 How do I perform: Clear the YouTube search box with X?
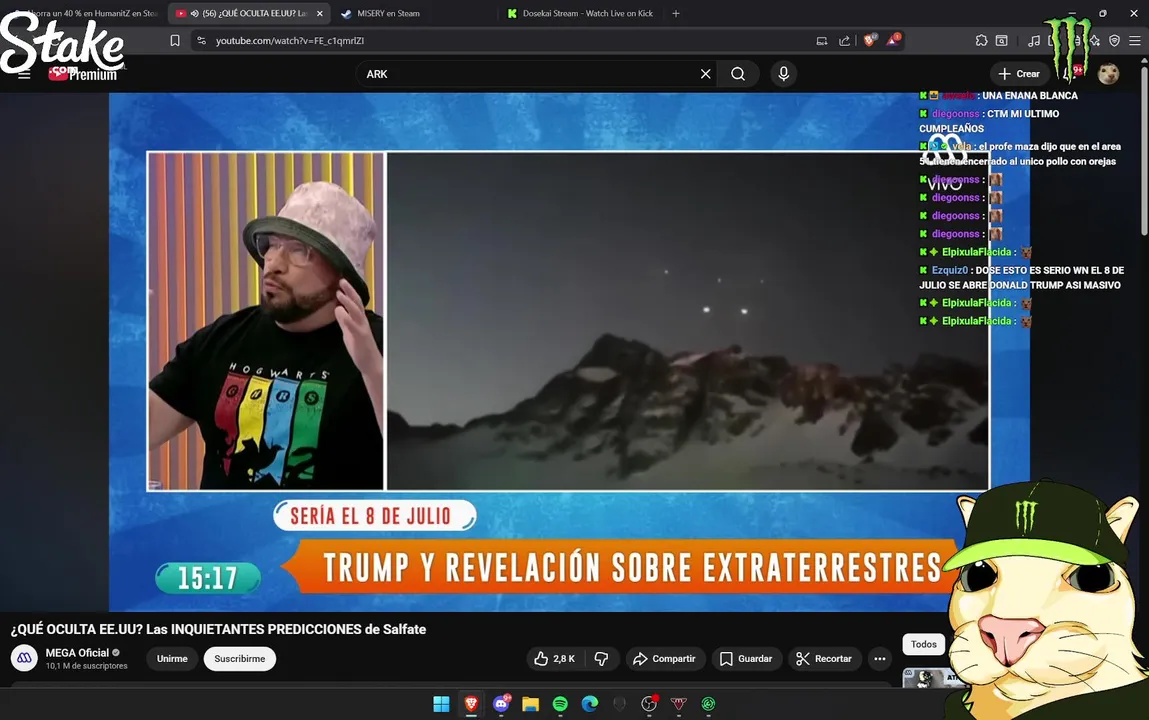tap(705, 74)
